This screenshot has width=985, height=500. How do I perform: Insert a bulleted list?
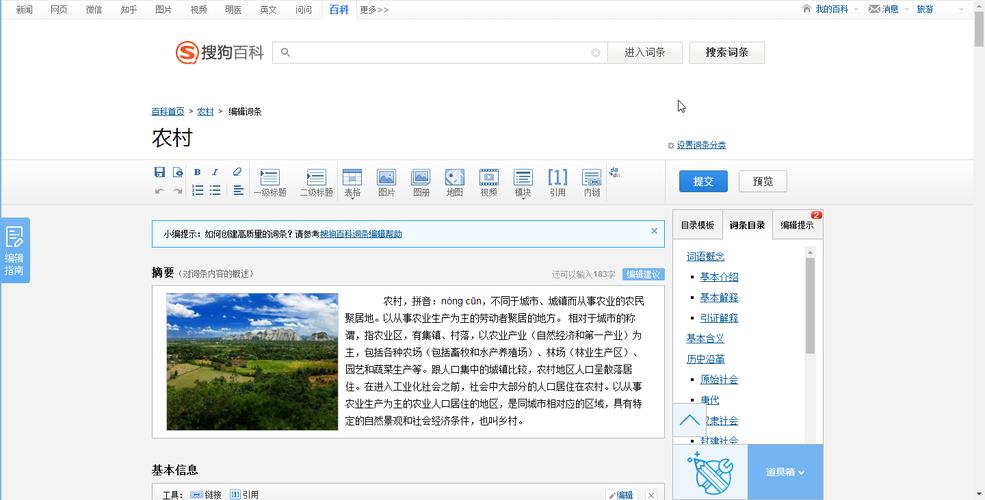(215, 190)
